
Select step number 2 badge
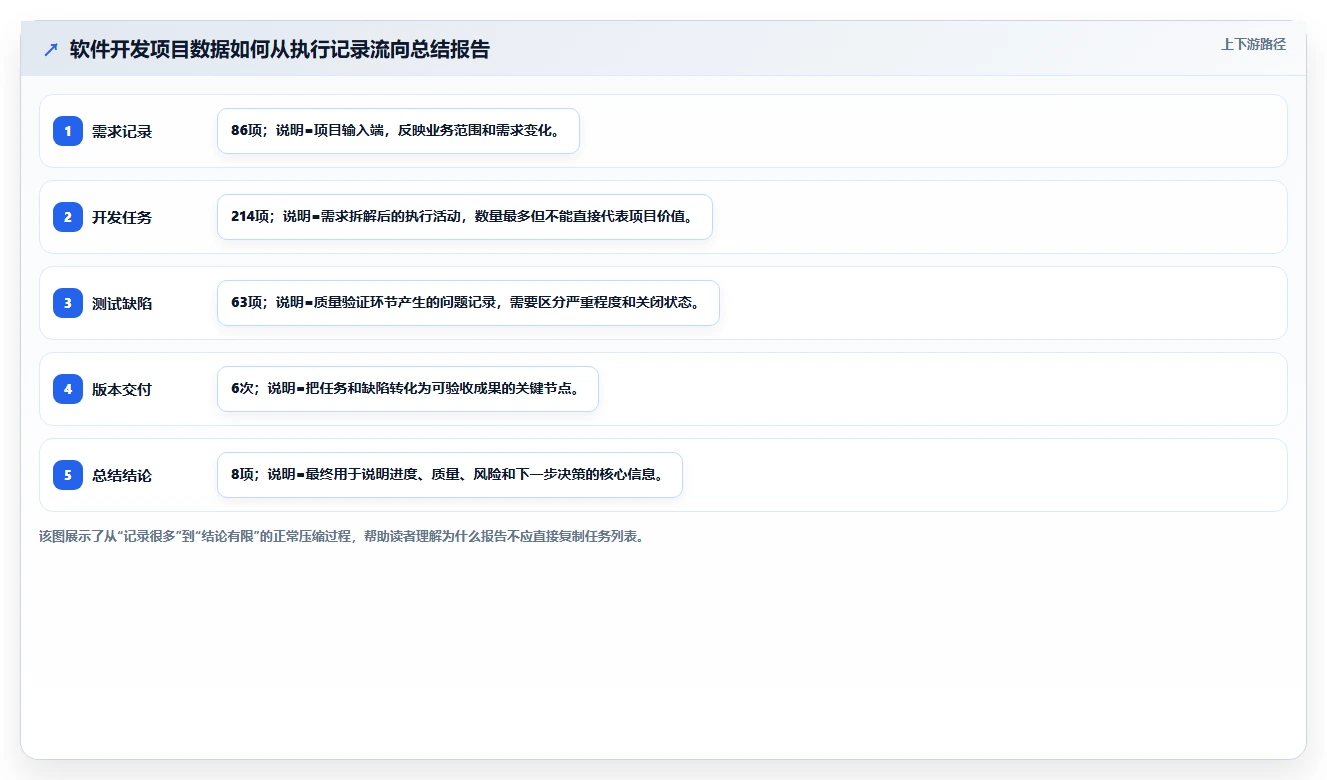[x=68, y=217]
